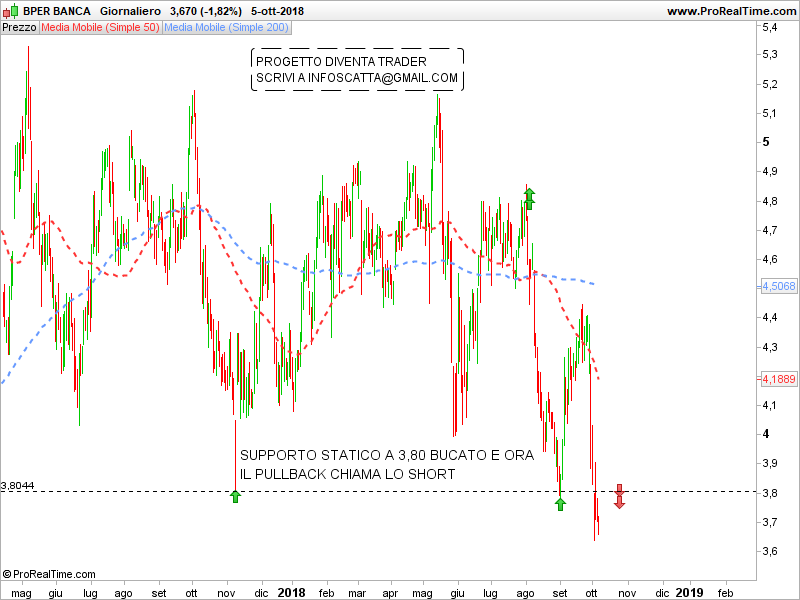This screenshot has width=800, height=600.
Task: Click the candlestick chart icon beside BPER BANCA
Action: (x=10, y=11)
